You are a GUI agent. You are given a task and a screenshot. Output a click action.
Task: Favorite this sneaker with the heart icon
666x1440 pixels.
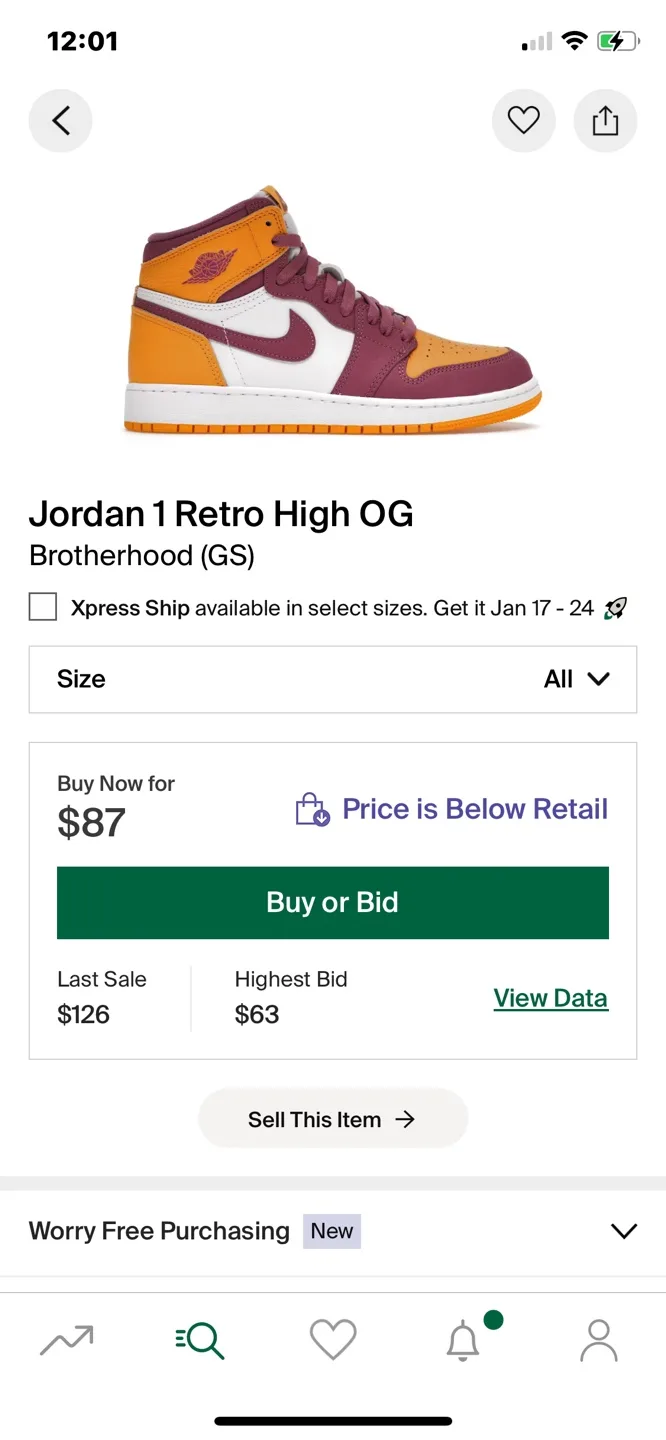(523, 121)
